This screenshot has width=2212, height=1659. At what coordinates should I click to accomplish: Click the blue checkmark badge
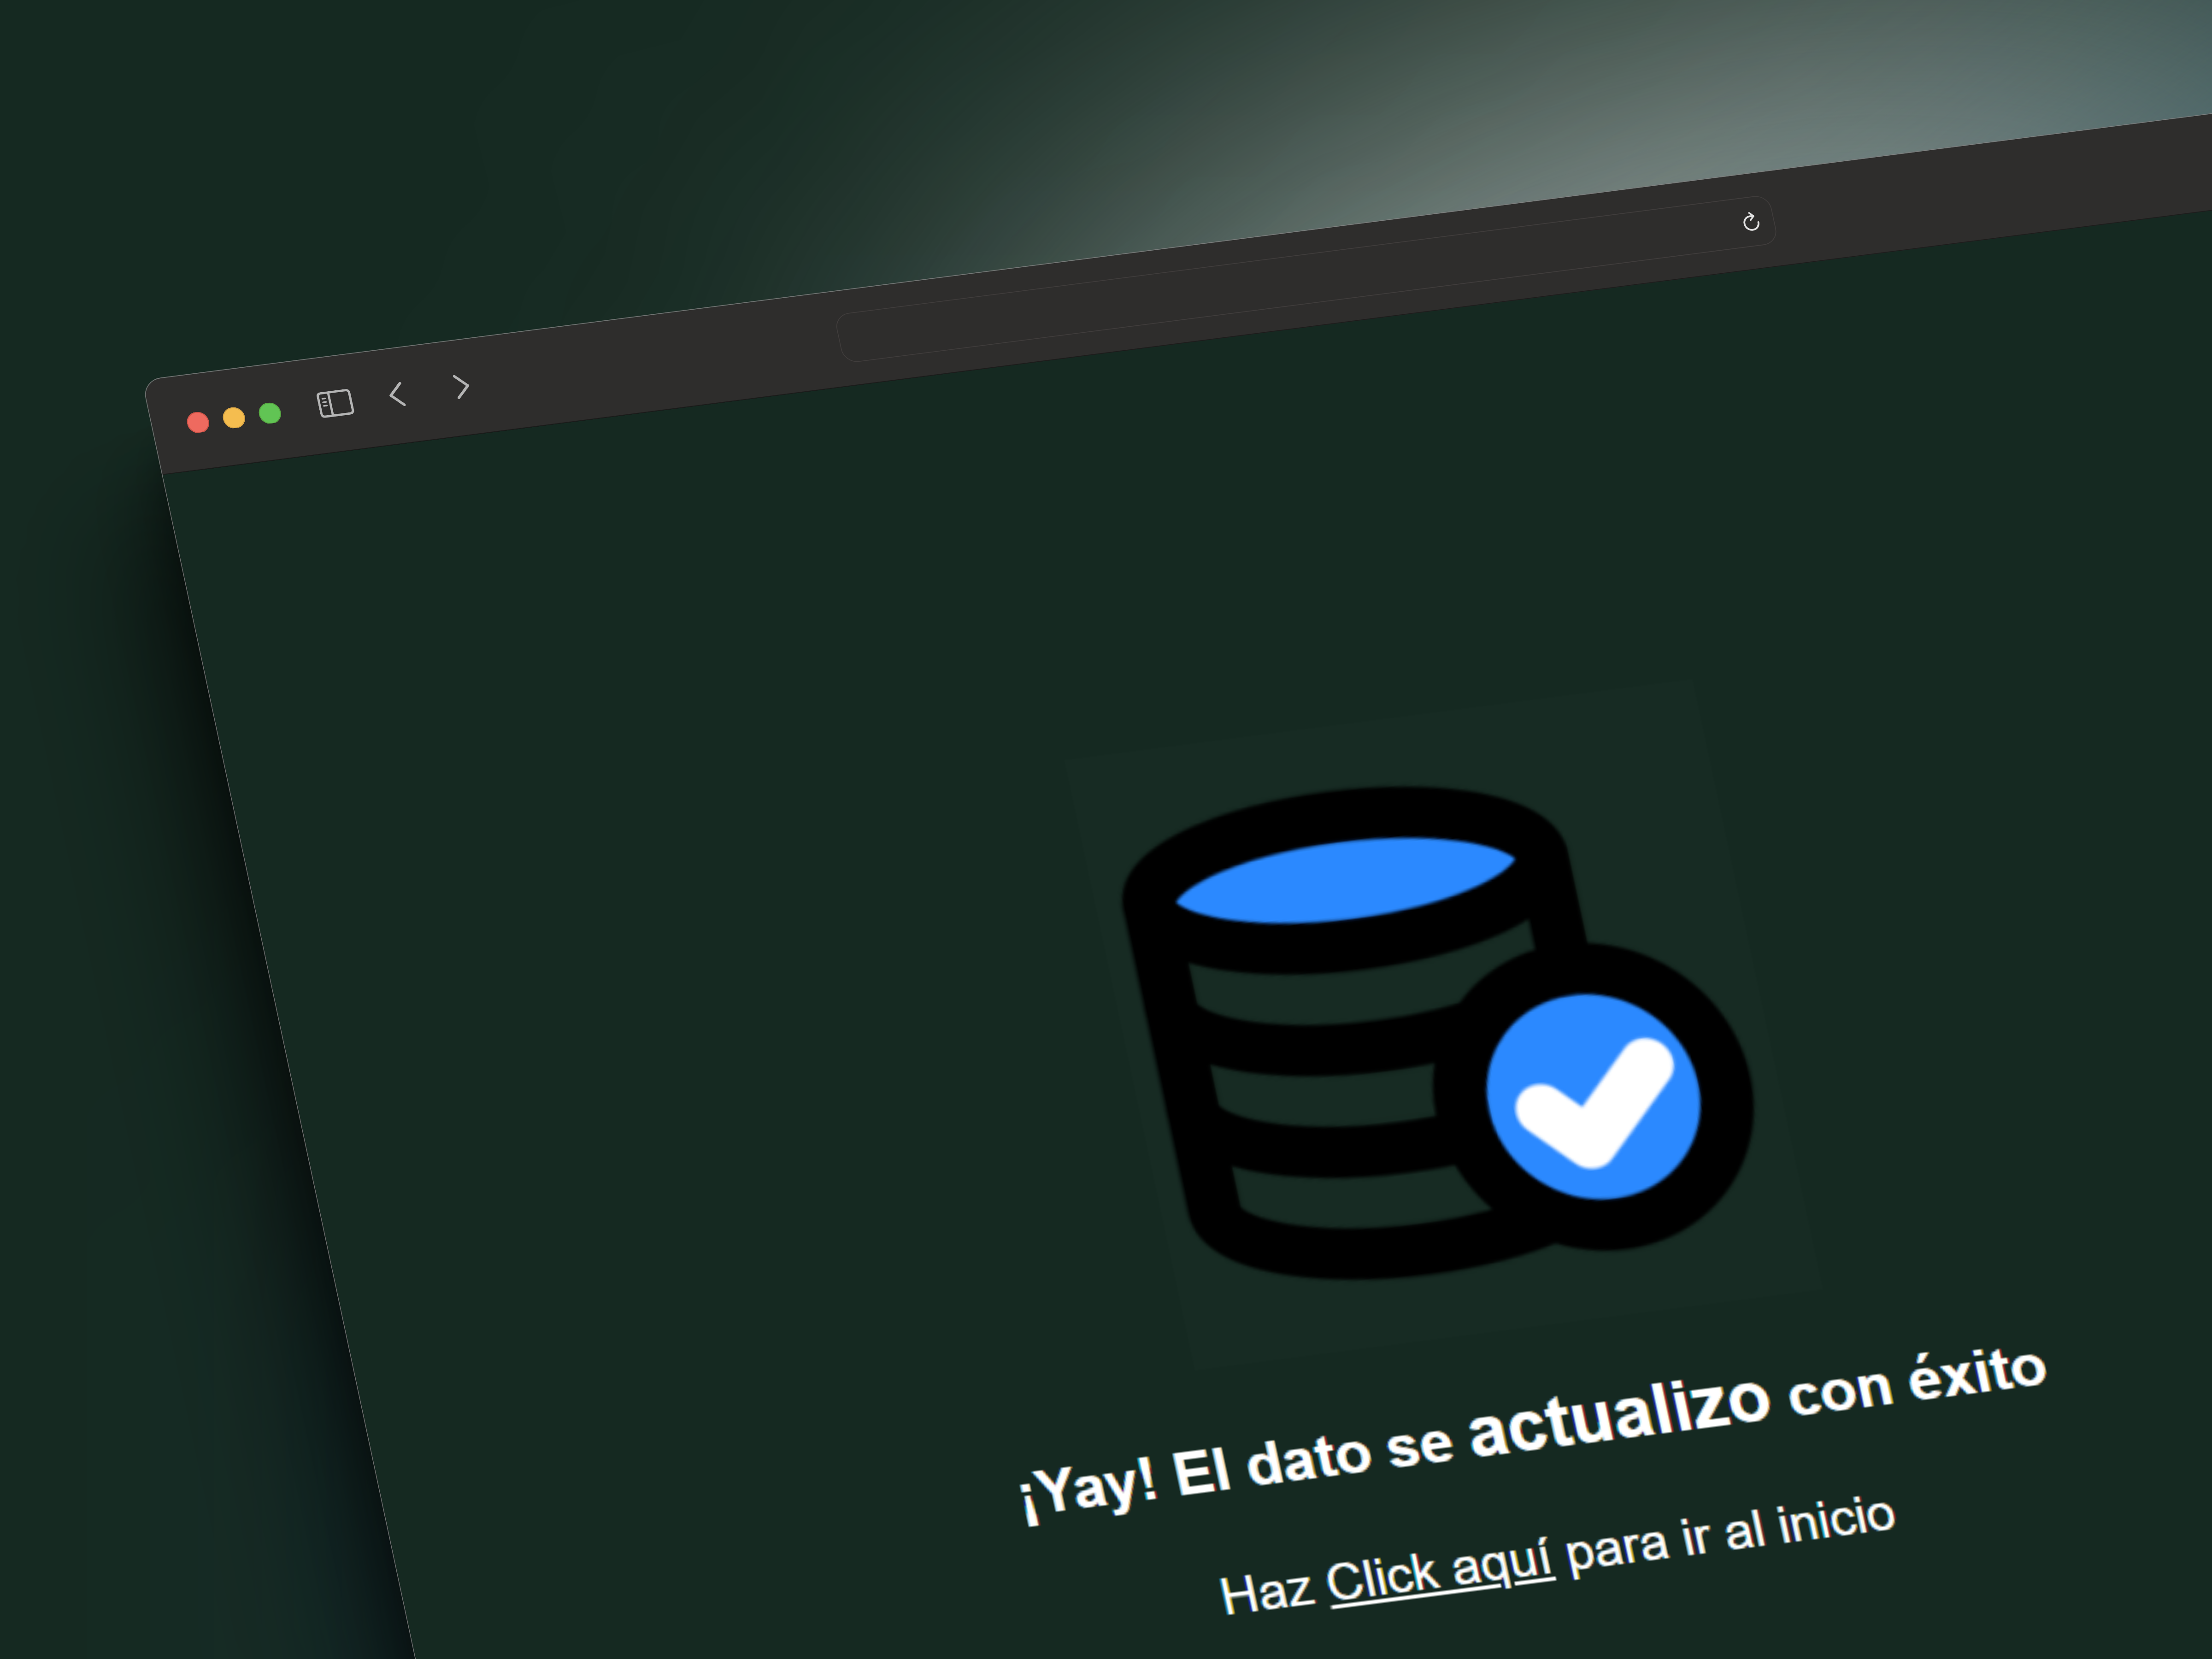[x=1593, y=1097]
